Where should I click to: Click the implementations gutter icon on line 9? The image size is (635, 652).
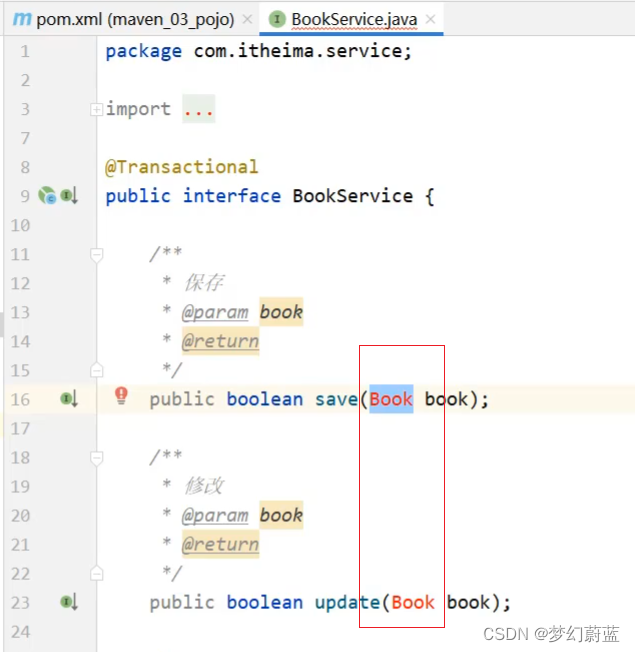pos(69,195)
